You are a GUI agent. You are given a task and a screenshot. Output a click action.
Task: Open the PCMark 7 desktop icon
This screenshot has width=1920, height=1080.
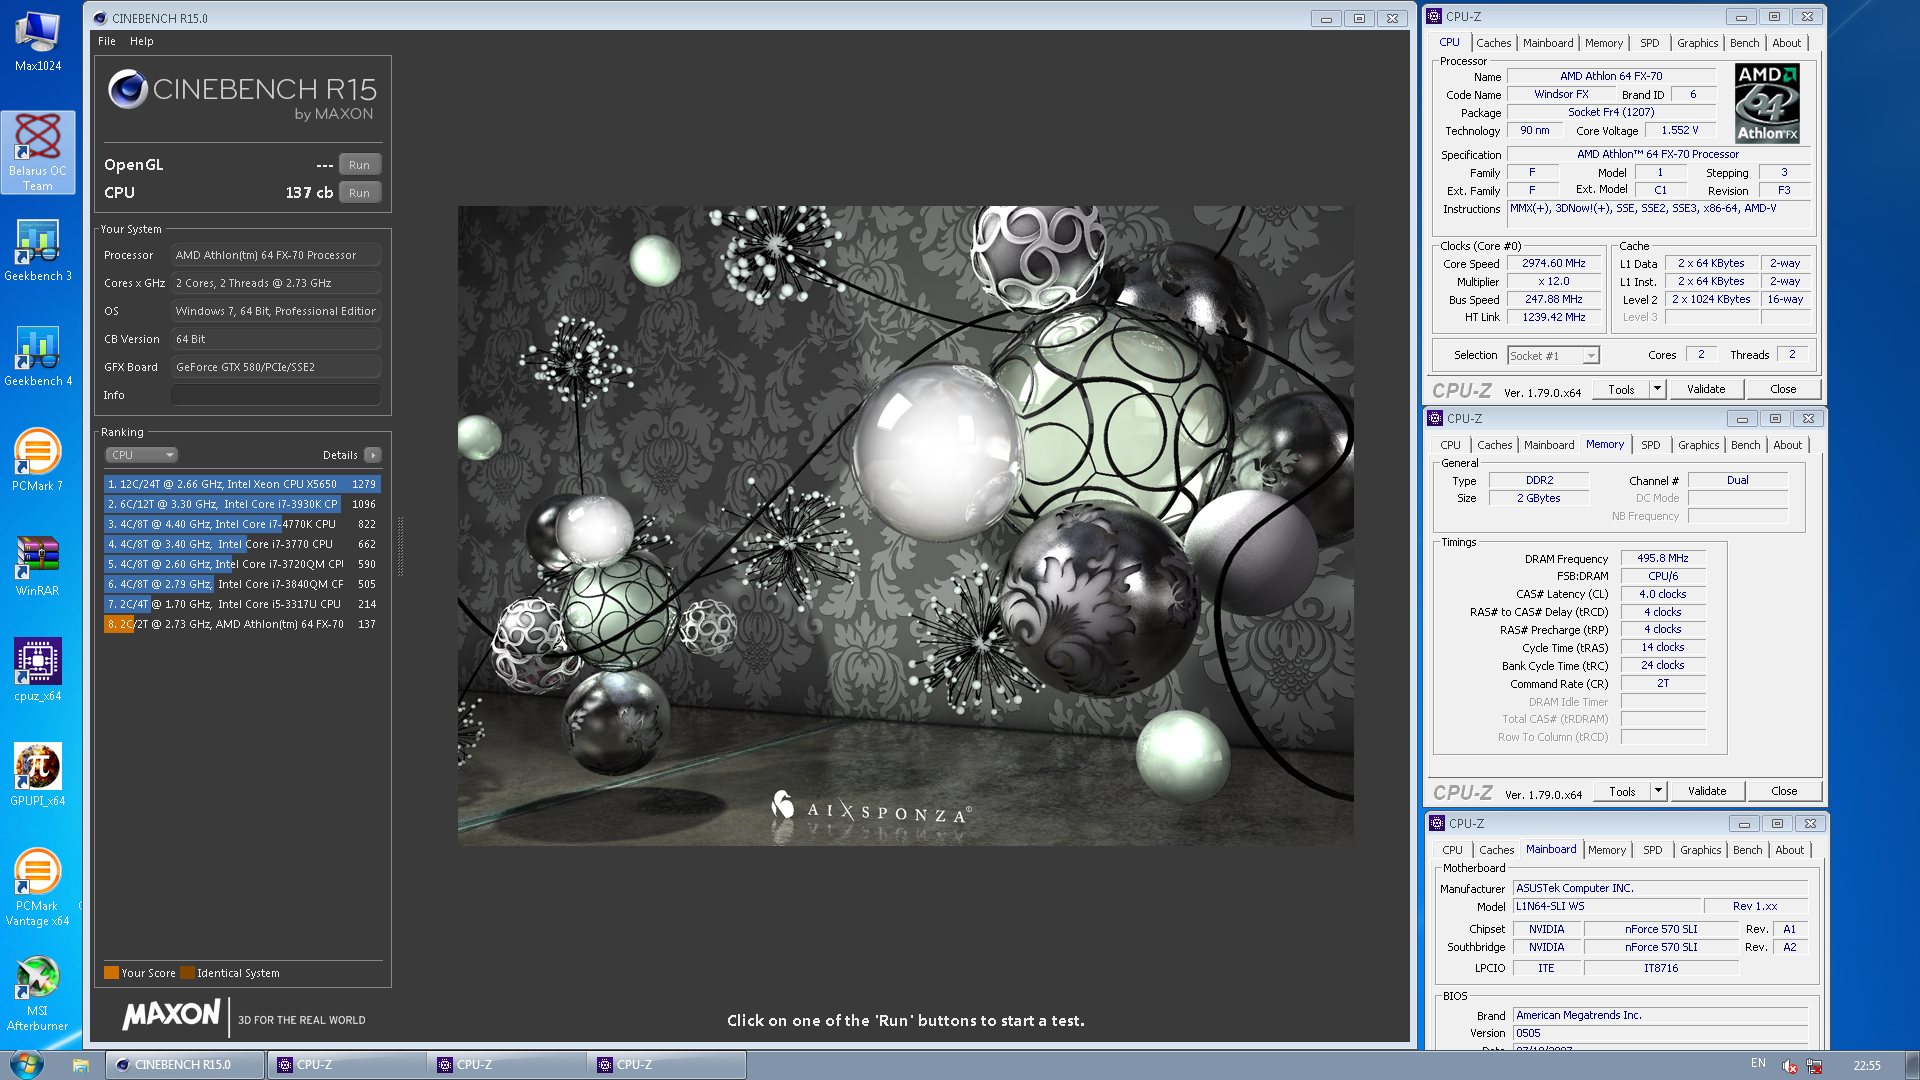(37, 460)
